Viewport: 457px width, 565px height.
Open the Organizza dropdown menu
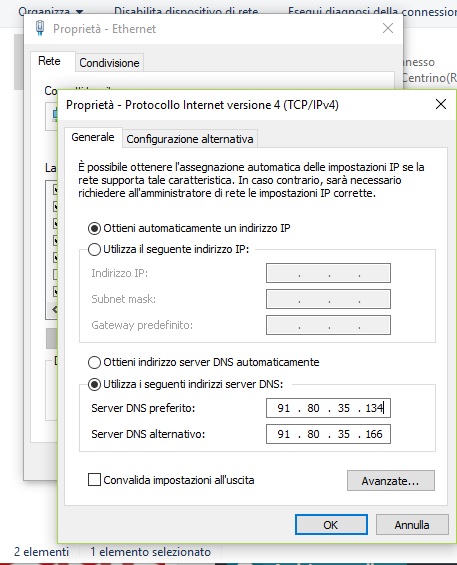[50, 11]
